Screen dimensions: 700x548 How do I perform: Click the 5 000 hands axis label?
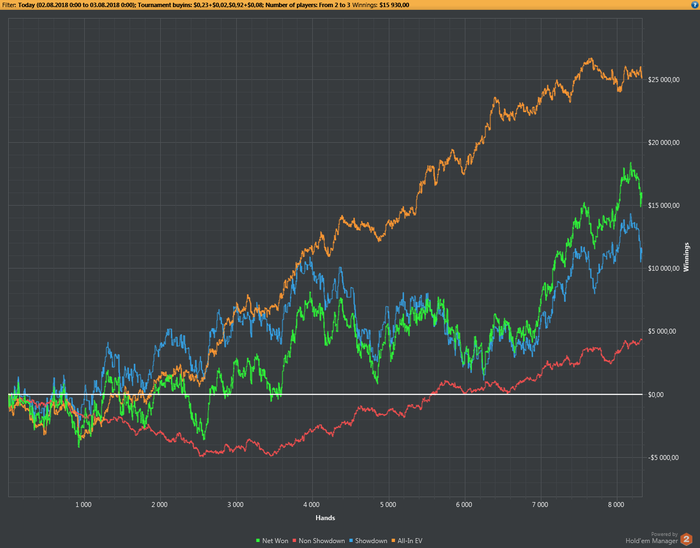[388, 505]
